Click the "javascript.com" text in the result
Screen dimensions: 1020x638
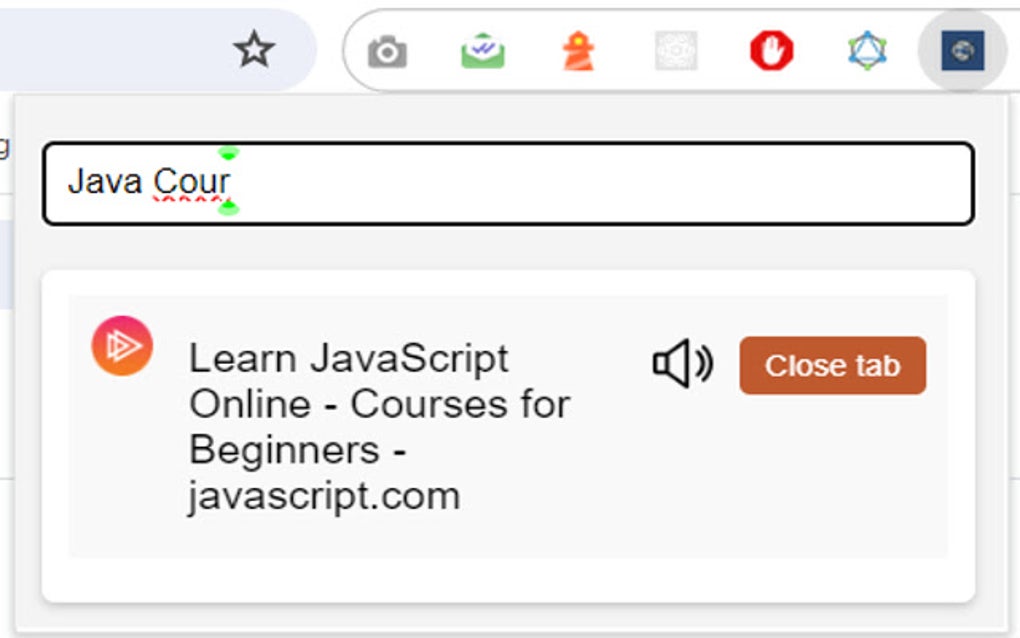pos(324,496)
